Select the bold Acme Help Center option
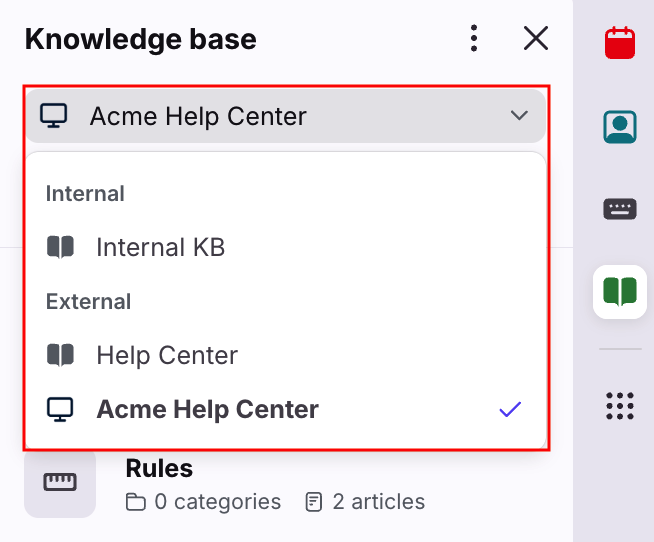 point(207,409)
